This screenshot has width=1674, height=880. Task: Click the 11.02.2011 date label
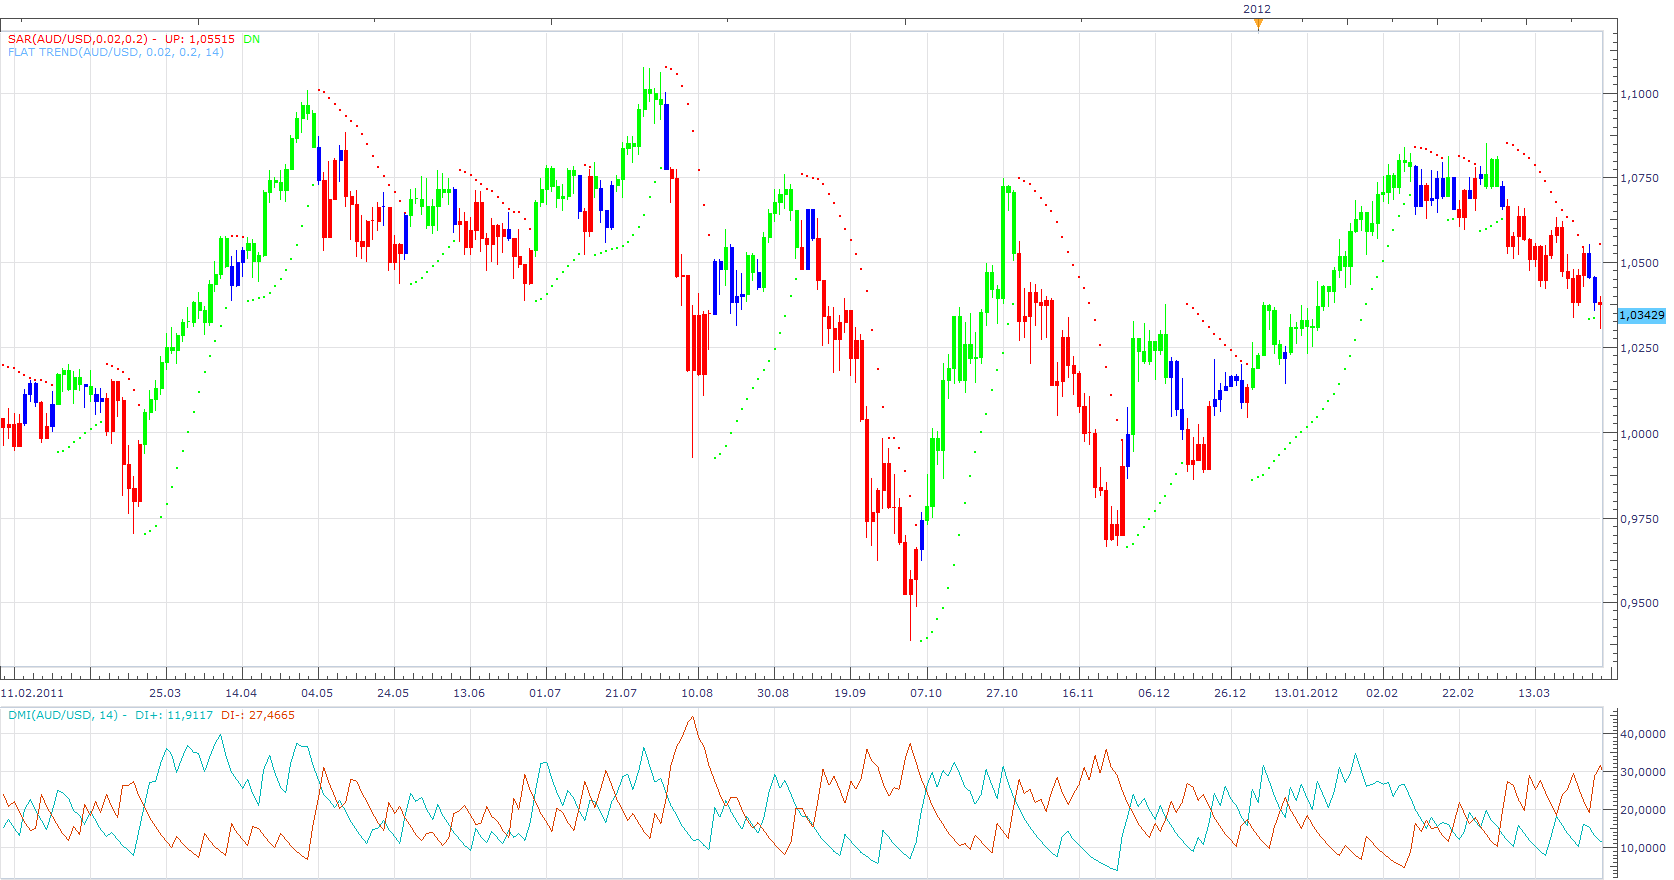pyautogui.click(x=32, y=693)
